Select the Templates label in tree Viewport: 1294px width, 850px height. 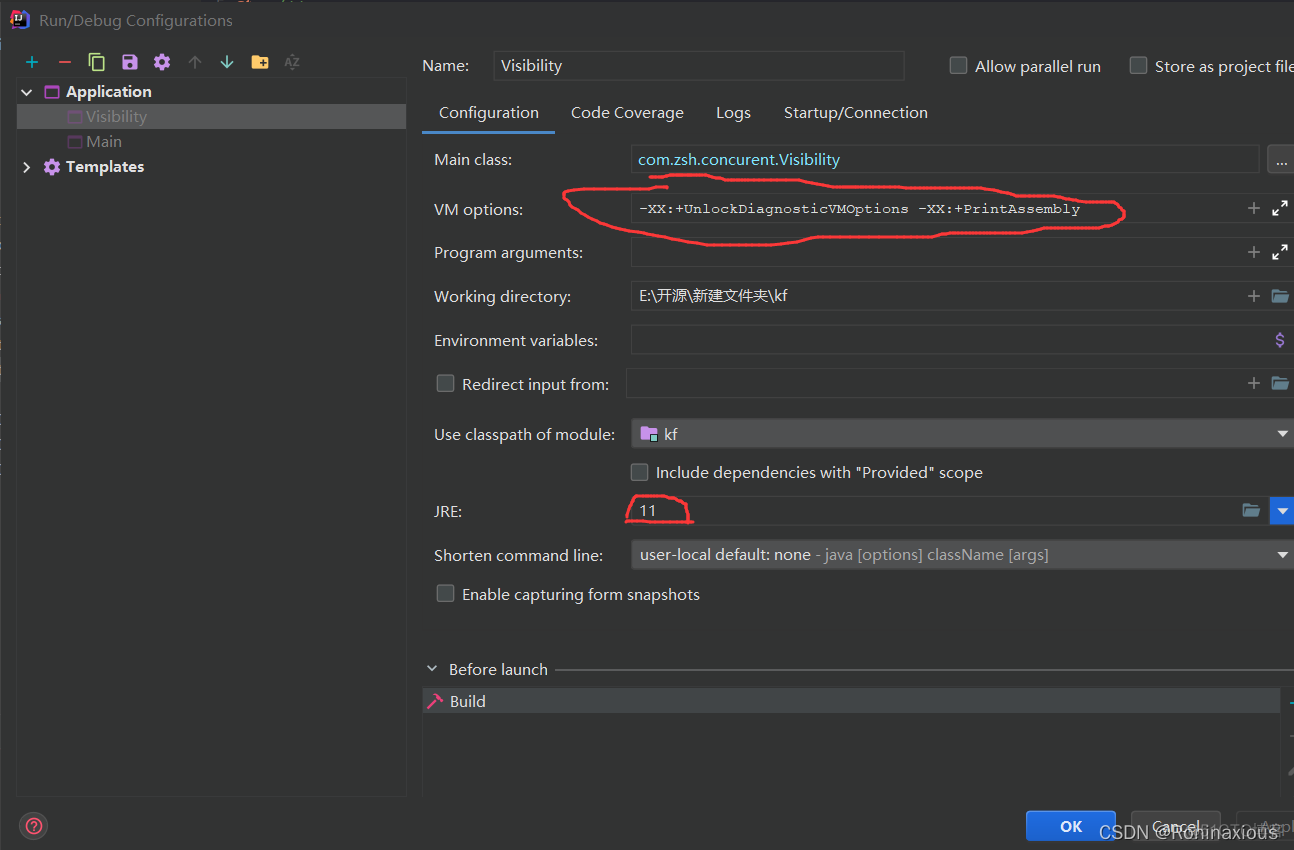coord(105,167)
